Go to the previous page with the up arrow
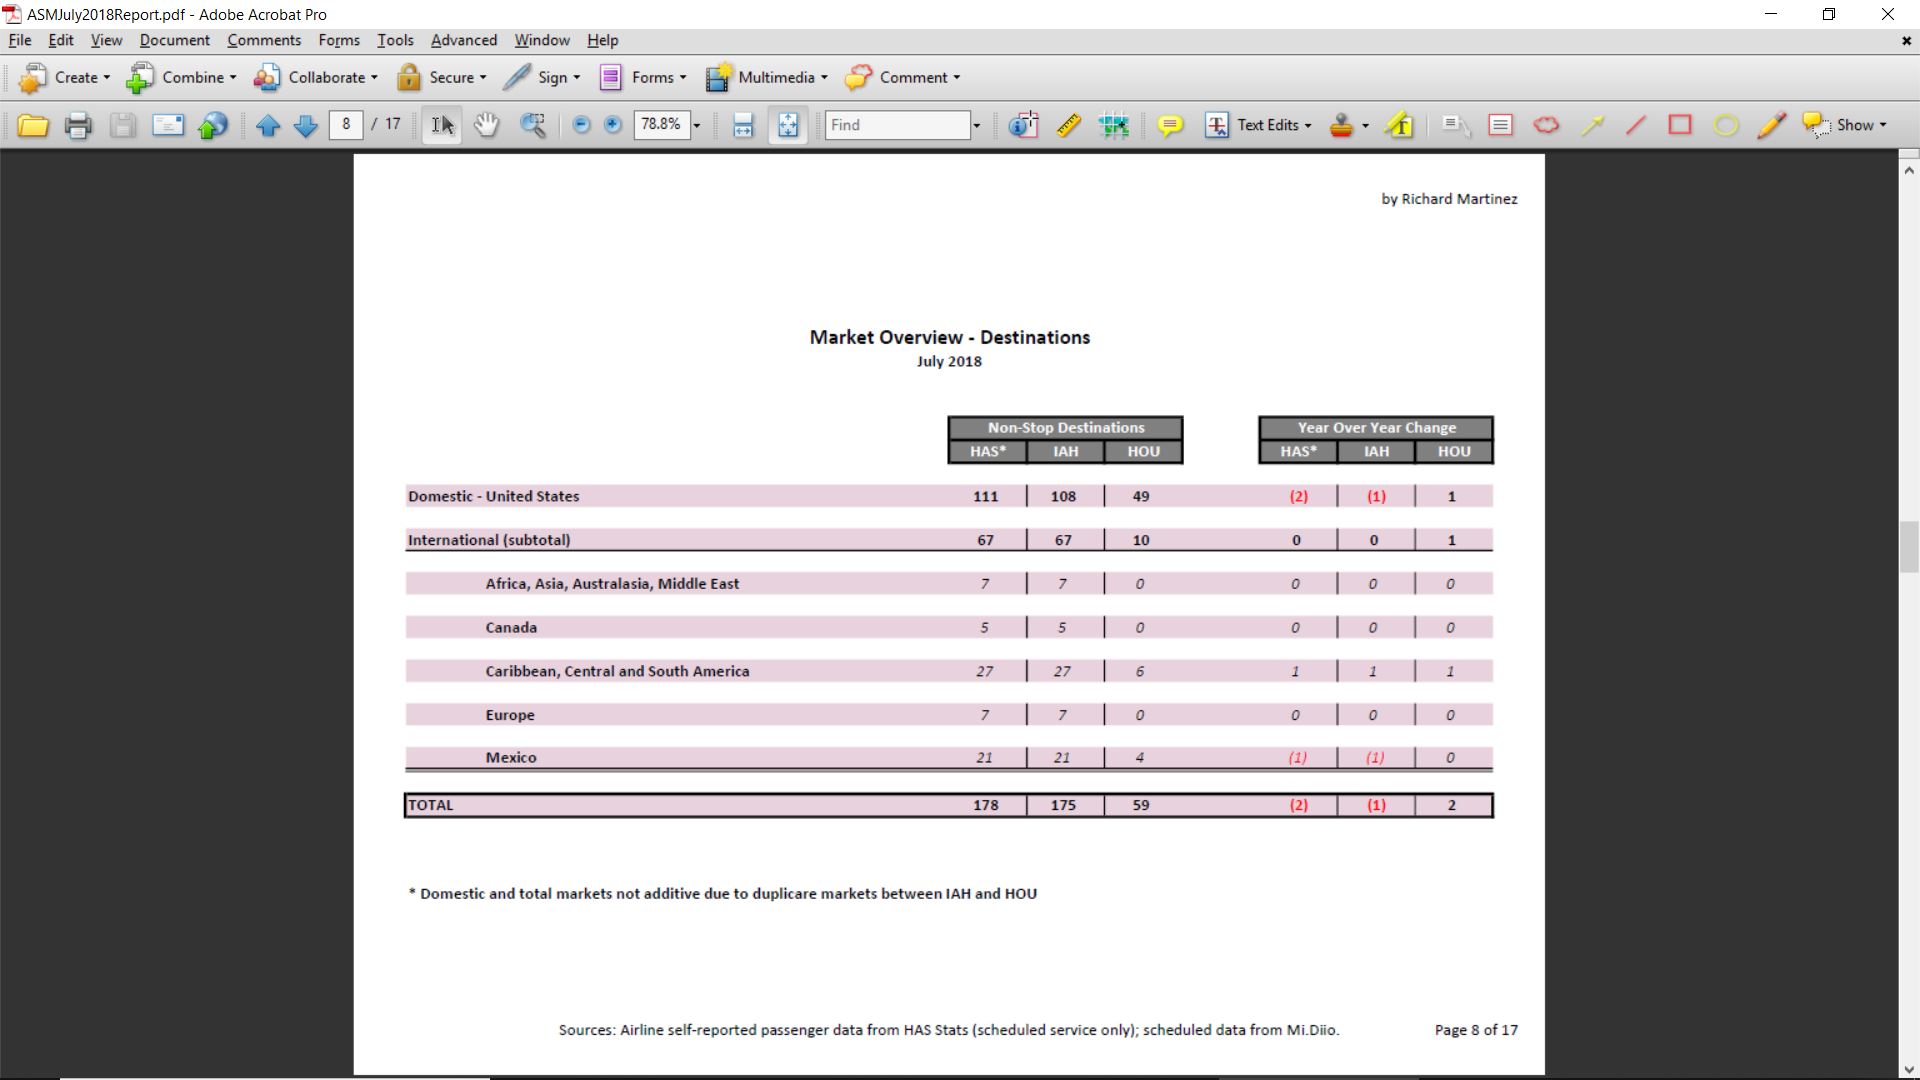Screen dimensions: 1920x1080 [268, 125]
